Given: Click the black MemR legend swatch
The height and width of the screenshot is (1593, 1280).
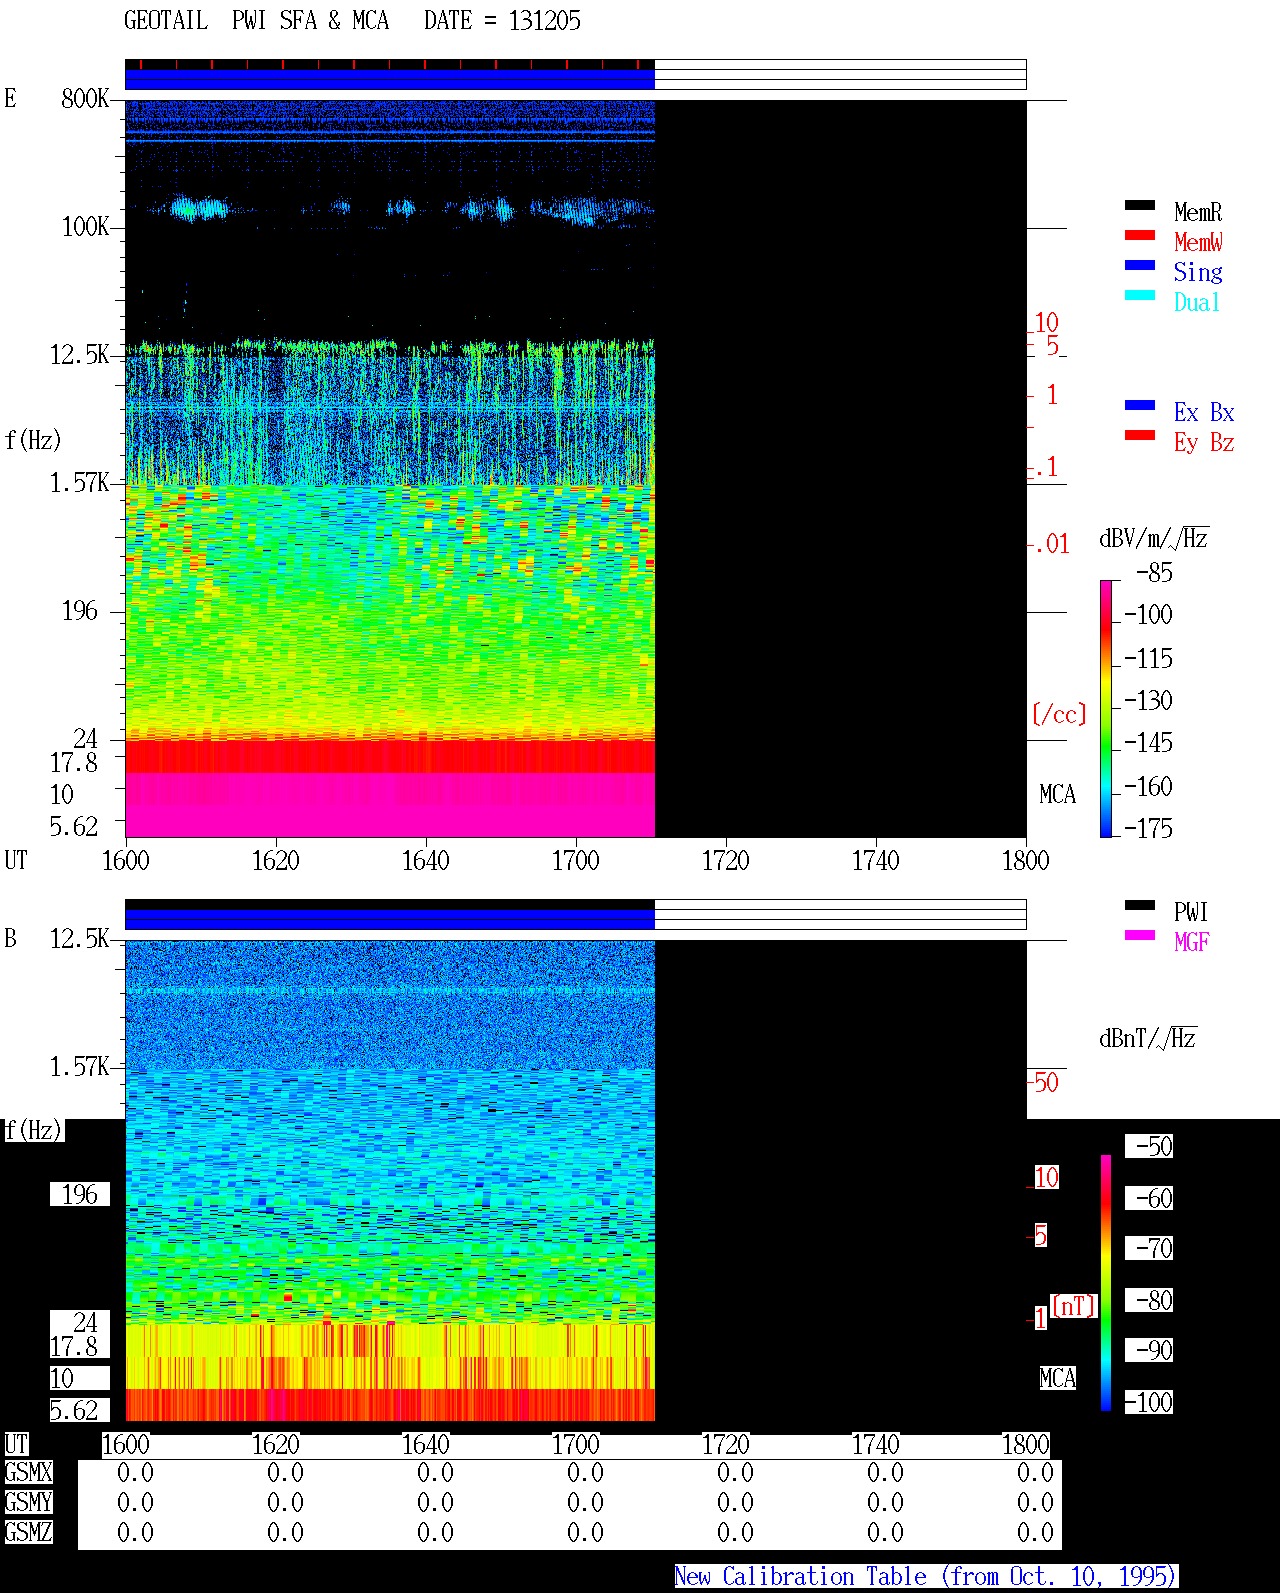Looking at the screenshot, I should tap(1140, 205).
